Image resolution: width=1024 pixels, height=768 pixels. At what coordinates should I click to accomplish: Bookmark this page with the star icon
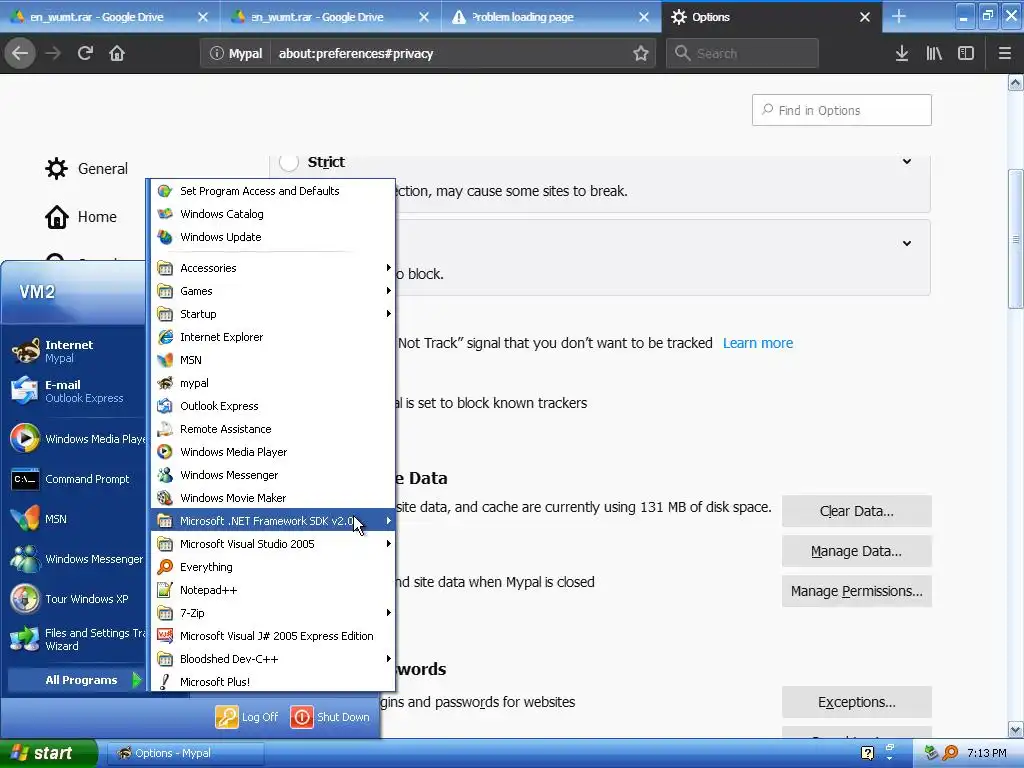tap(641, 54)
